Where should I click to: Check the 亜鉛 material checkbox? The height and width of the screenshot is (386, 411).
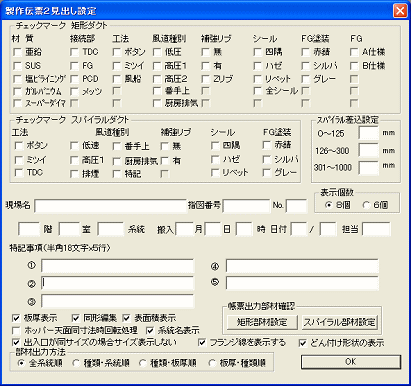coord(17,52)
